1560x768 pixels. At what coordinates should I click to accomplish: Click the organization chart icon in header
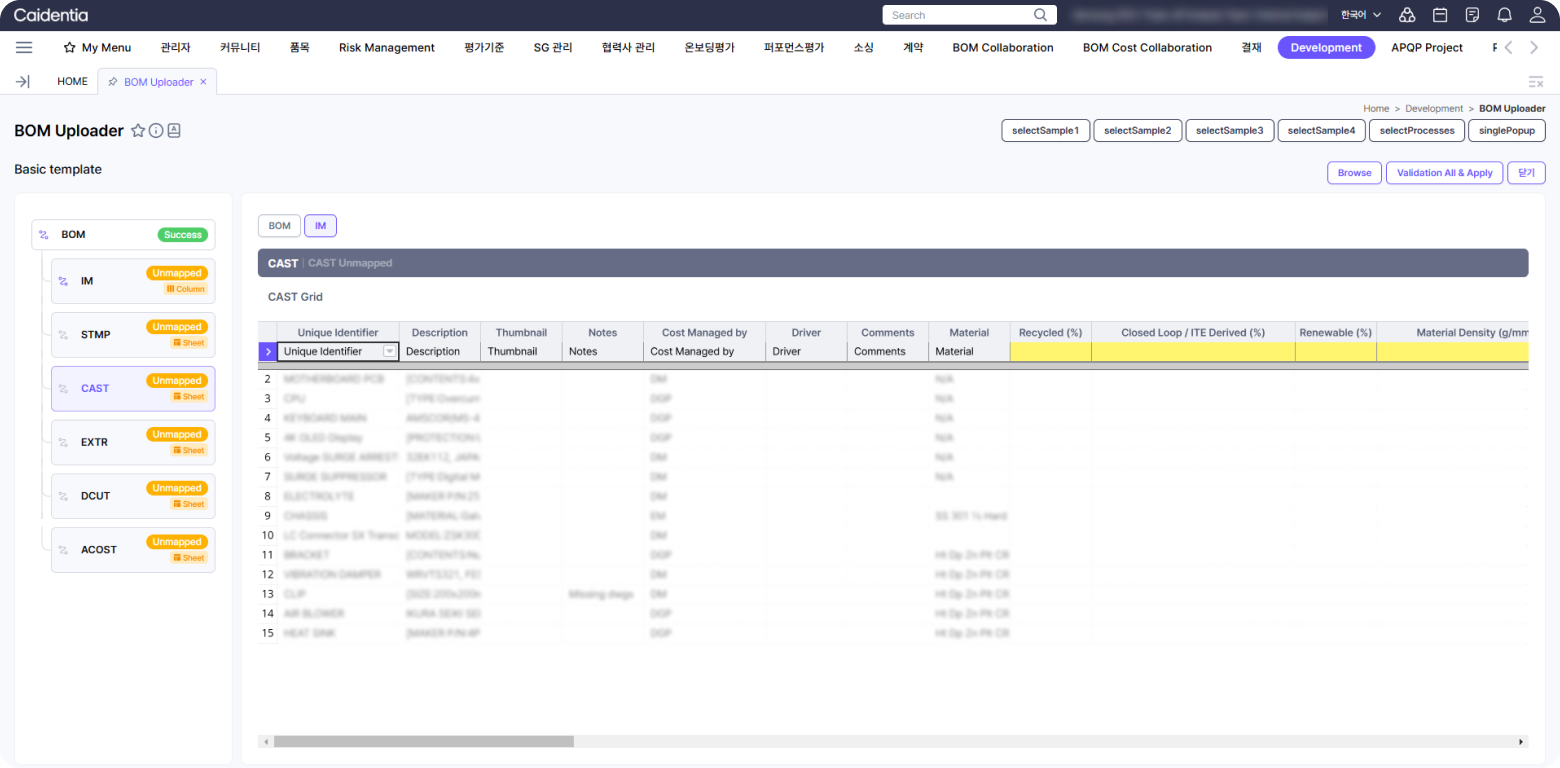click(1407, 15)
